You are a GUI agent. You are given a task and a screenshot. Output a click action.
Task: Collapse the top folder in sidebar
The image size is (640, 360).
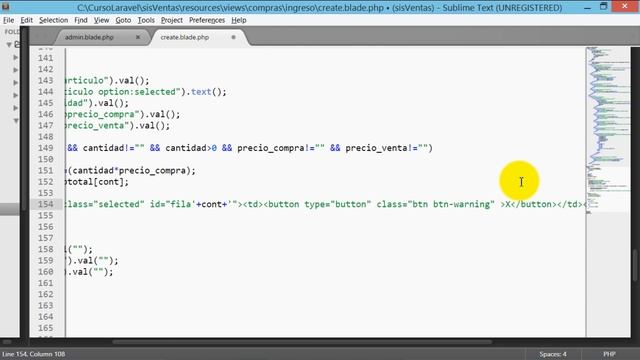click(9, 44)
